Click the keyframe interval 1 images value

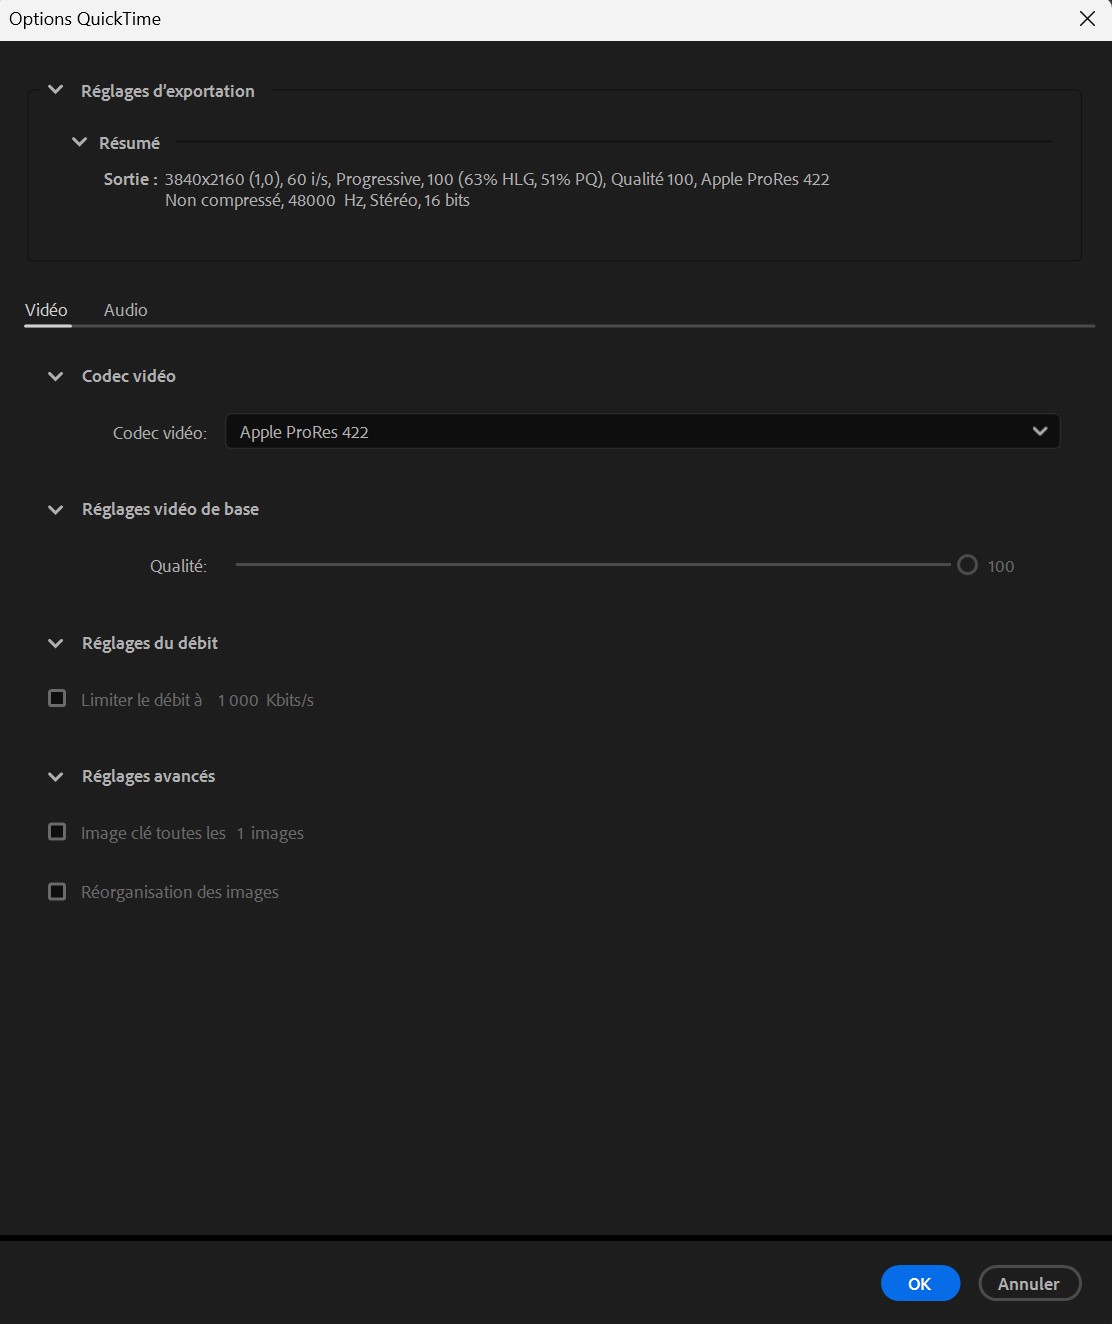[x=240, y=833]
